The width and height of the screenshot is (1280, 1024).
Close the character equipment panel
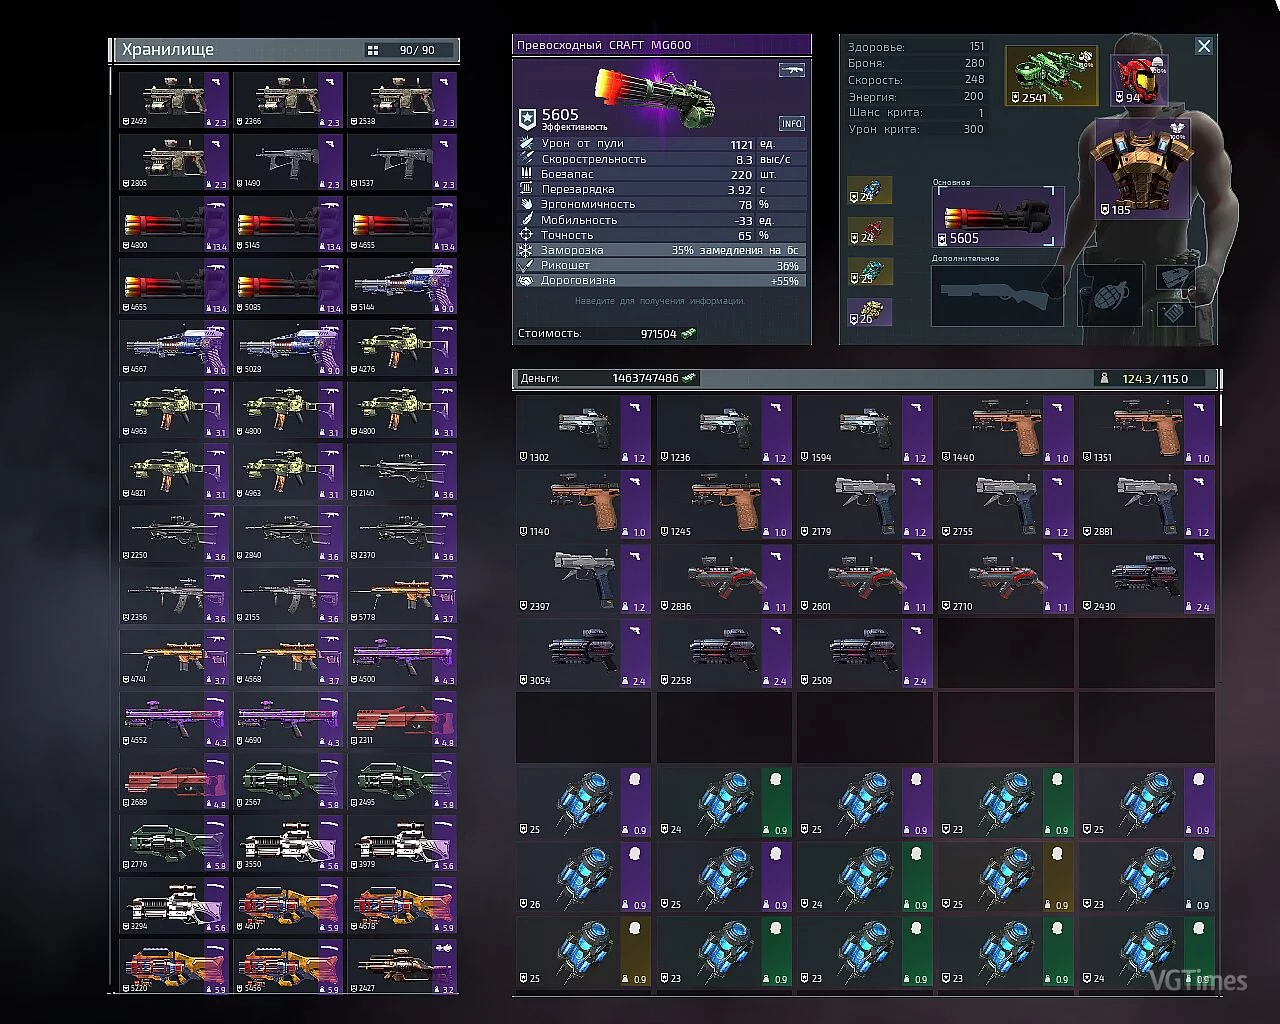pyautogui.click(x=1204, y=46)
